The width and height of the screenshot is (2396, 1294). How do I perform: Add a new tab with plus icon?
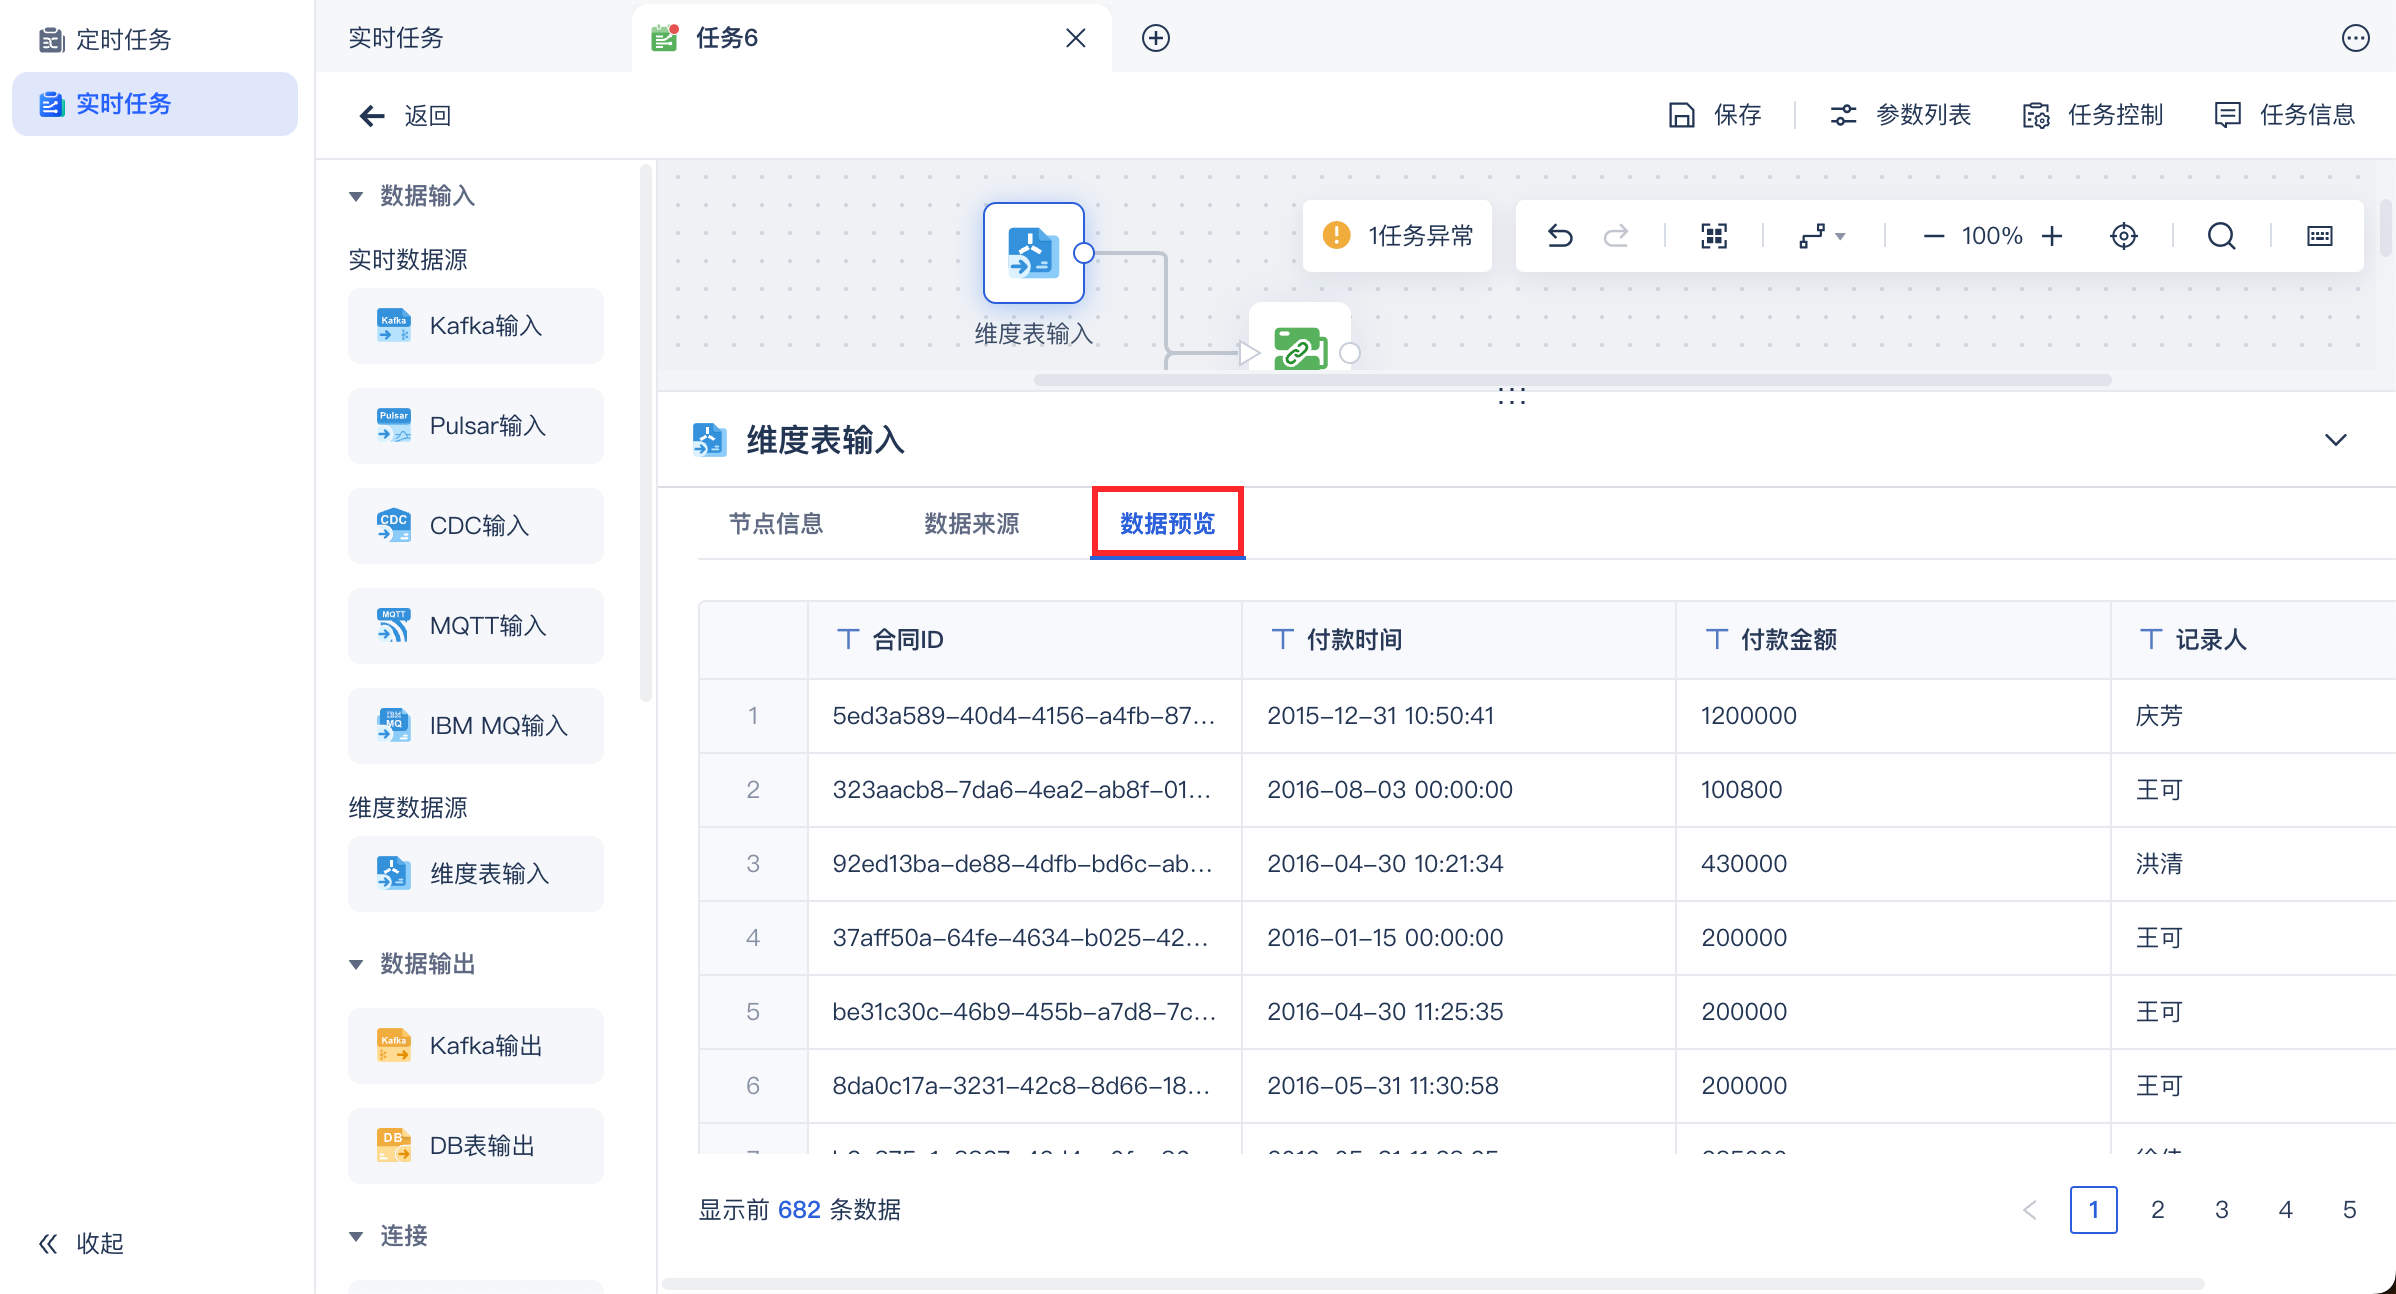click(x=1156, y=38)
